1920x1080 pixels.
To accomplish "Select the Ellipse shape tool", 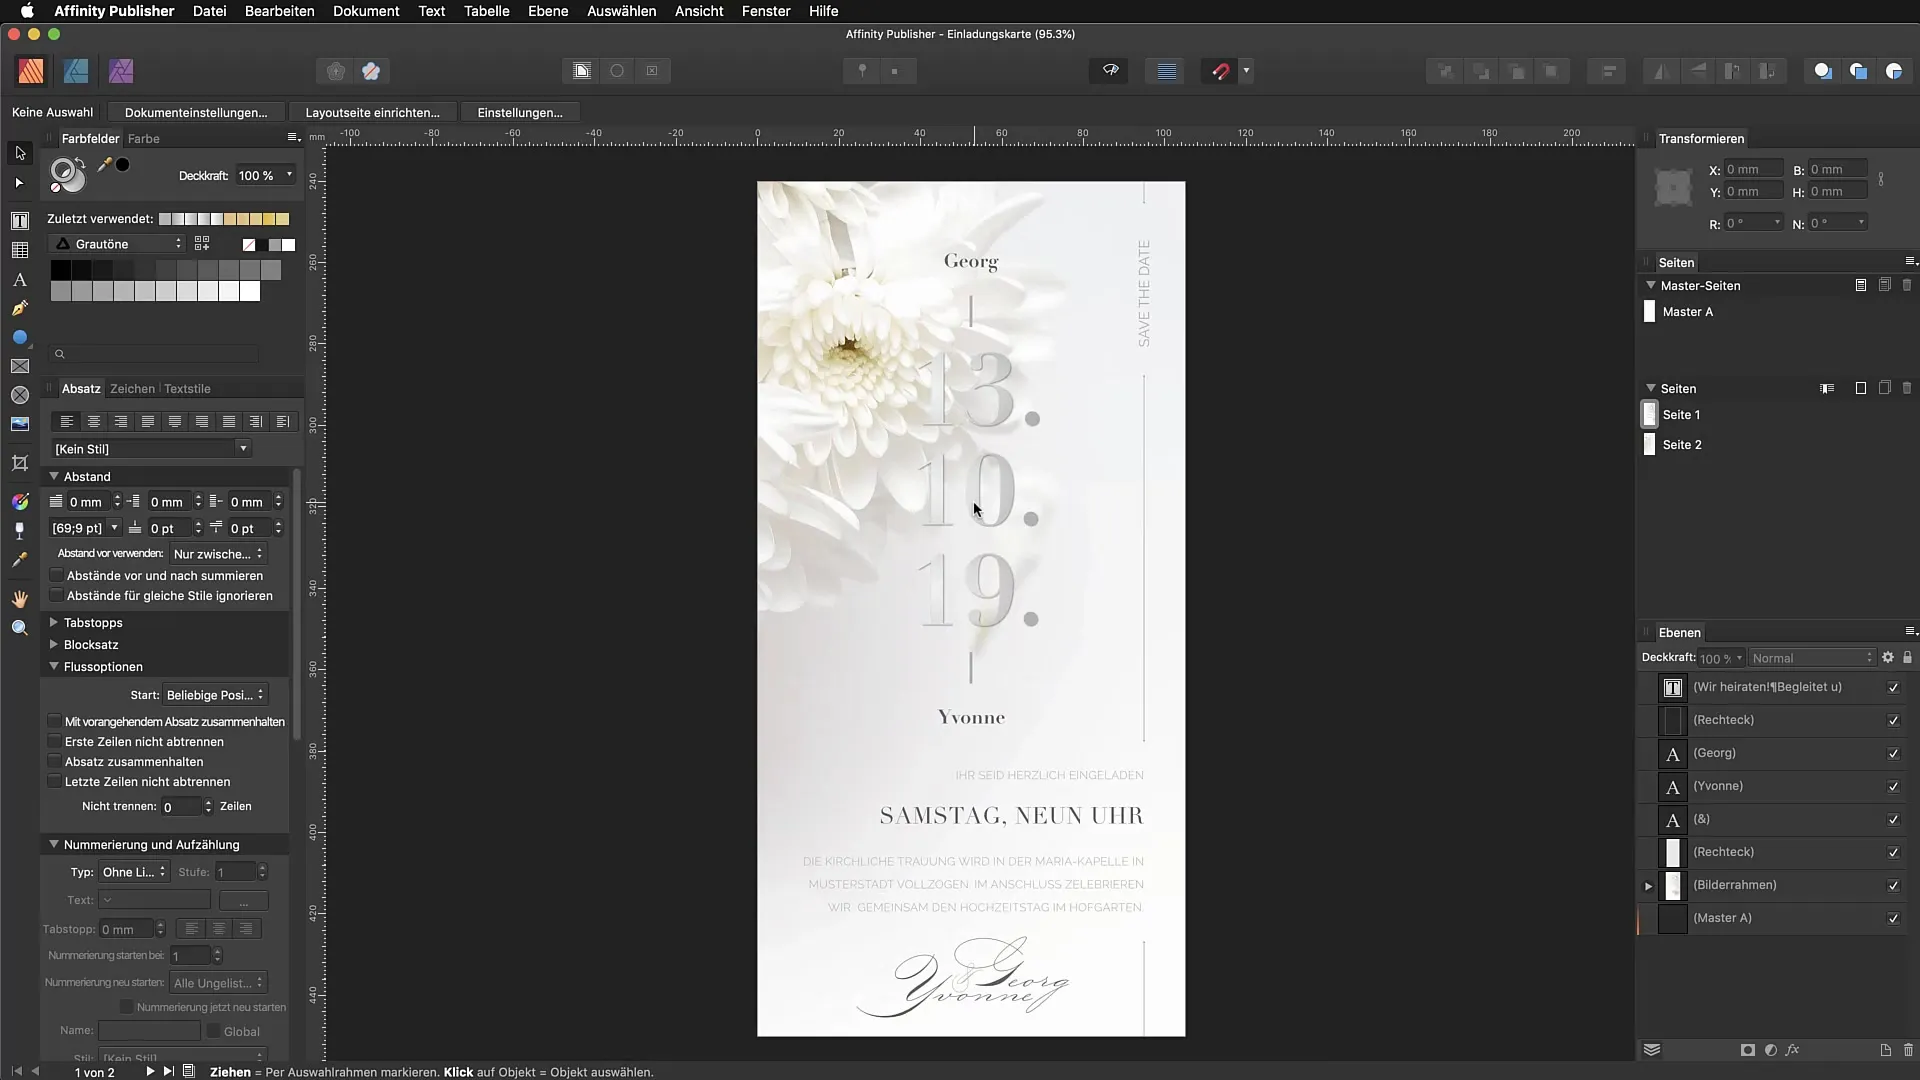I will point(20,338).
